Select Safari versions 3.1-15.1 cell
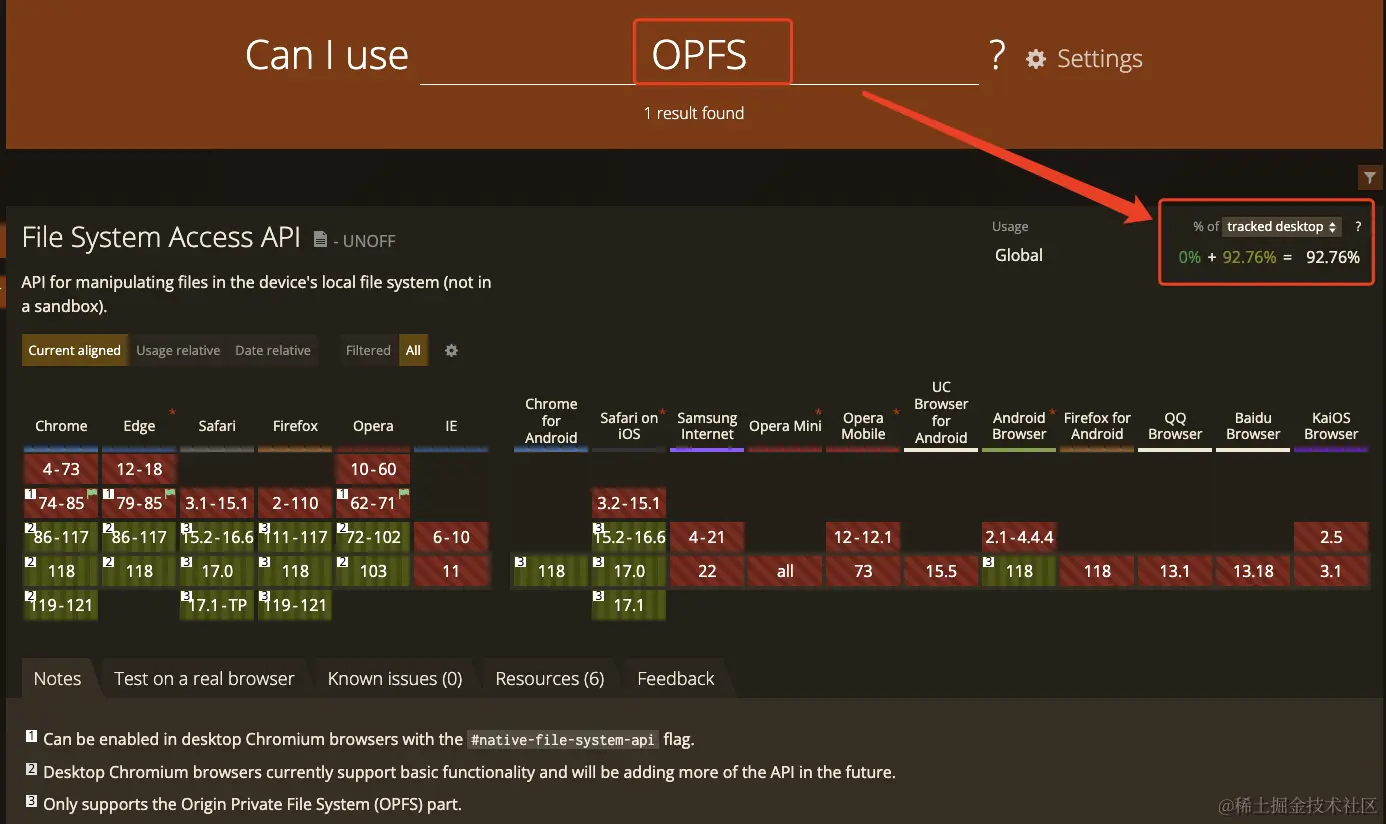The height and width of the screenshot is (824, 1386). 217,503
